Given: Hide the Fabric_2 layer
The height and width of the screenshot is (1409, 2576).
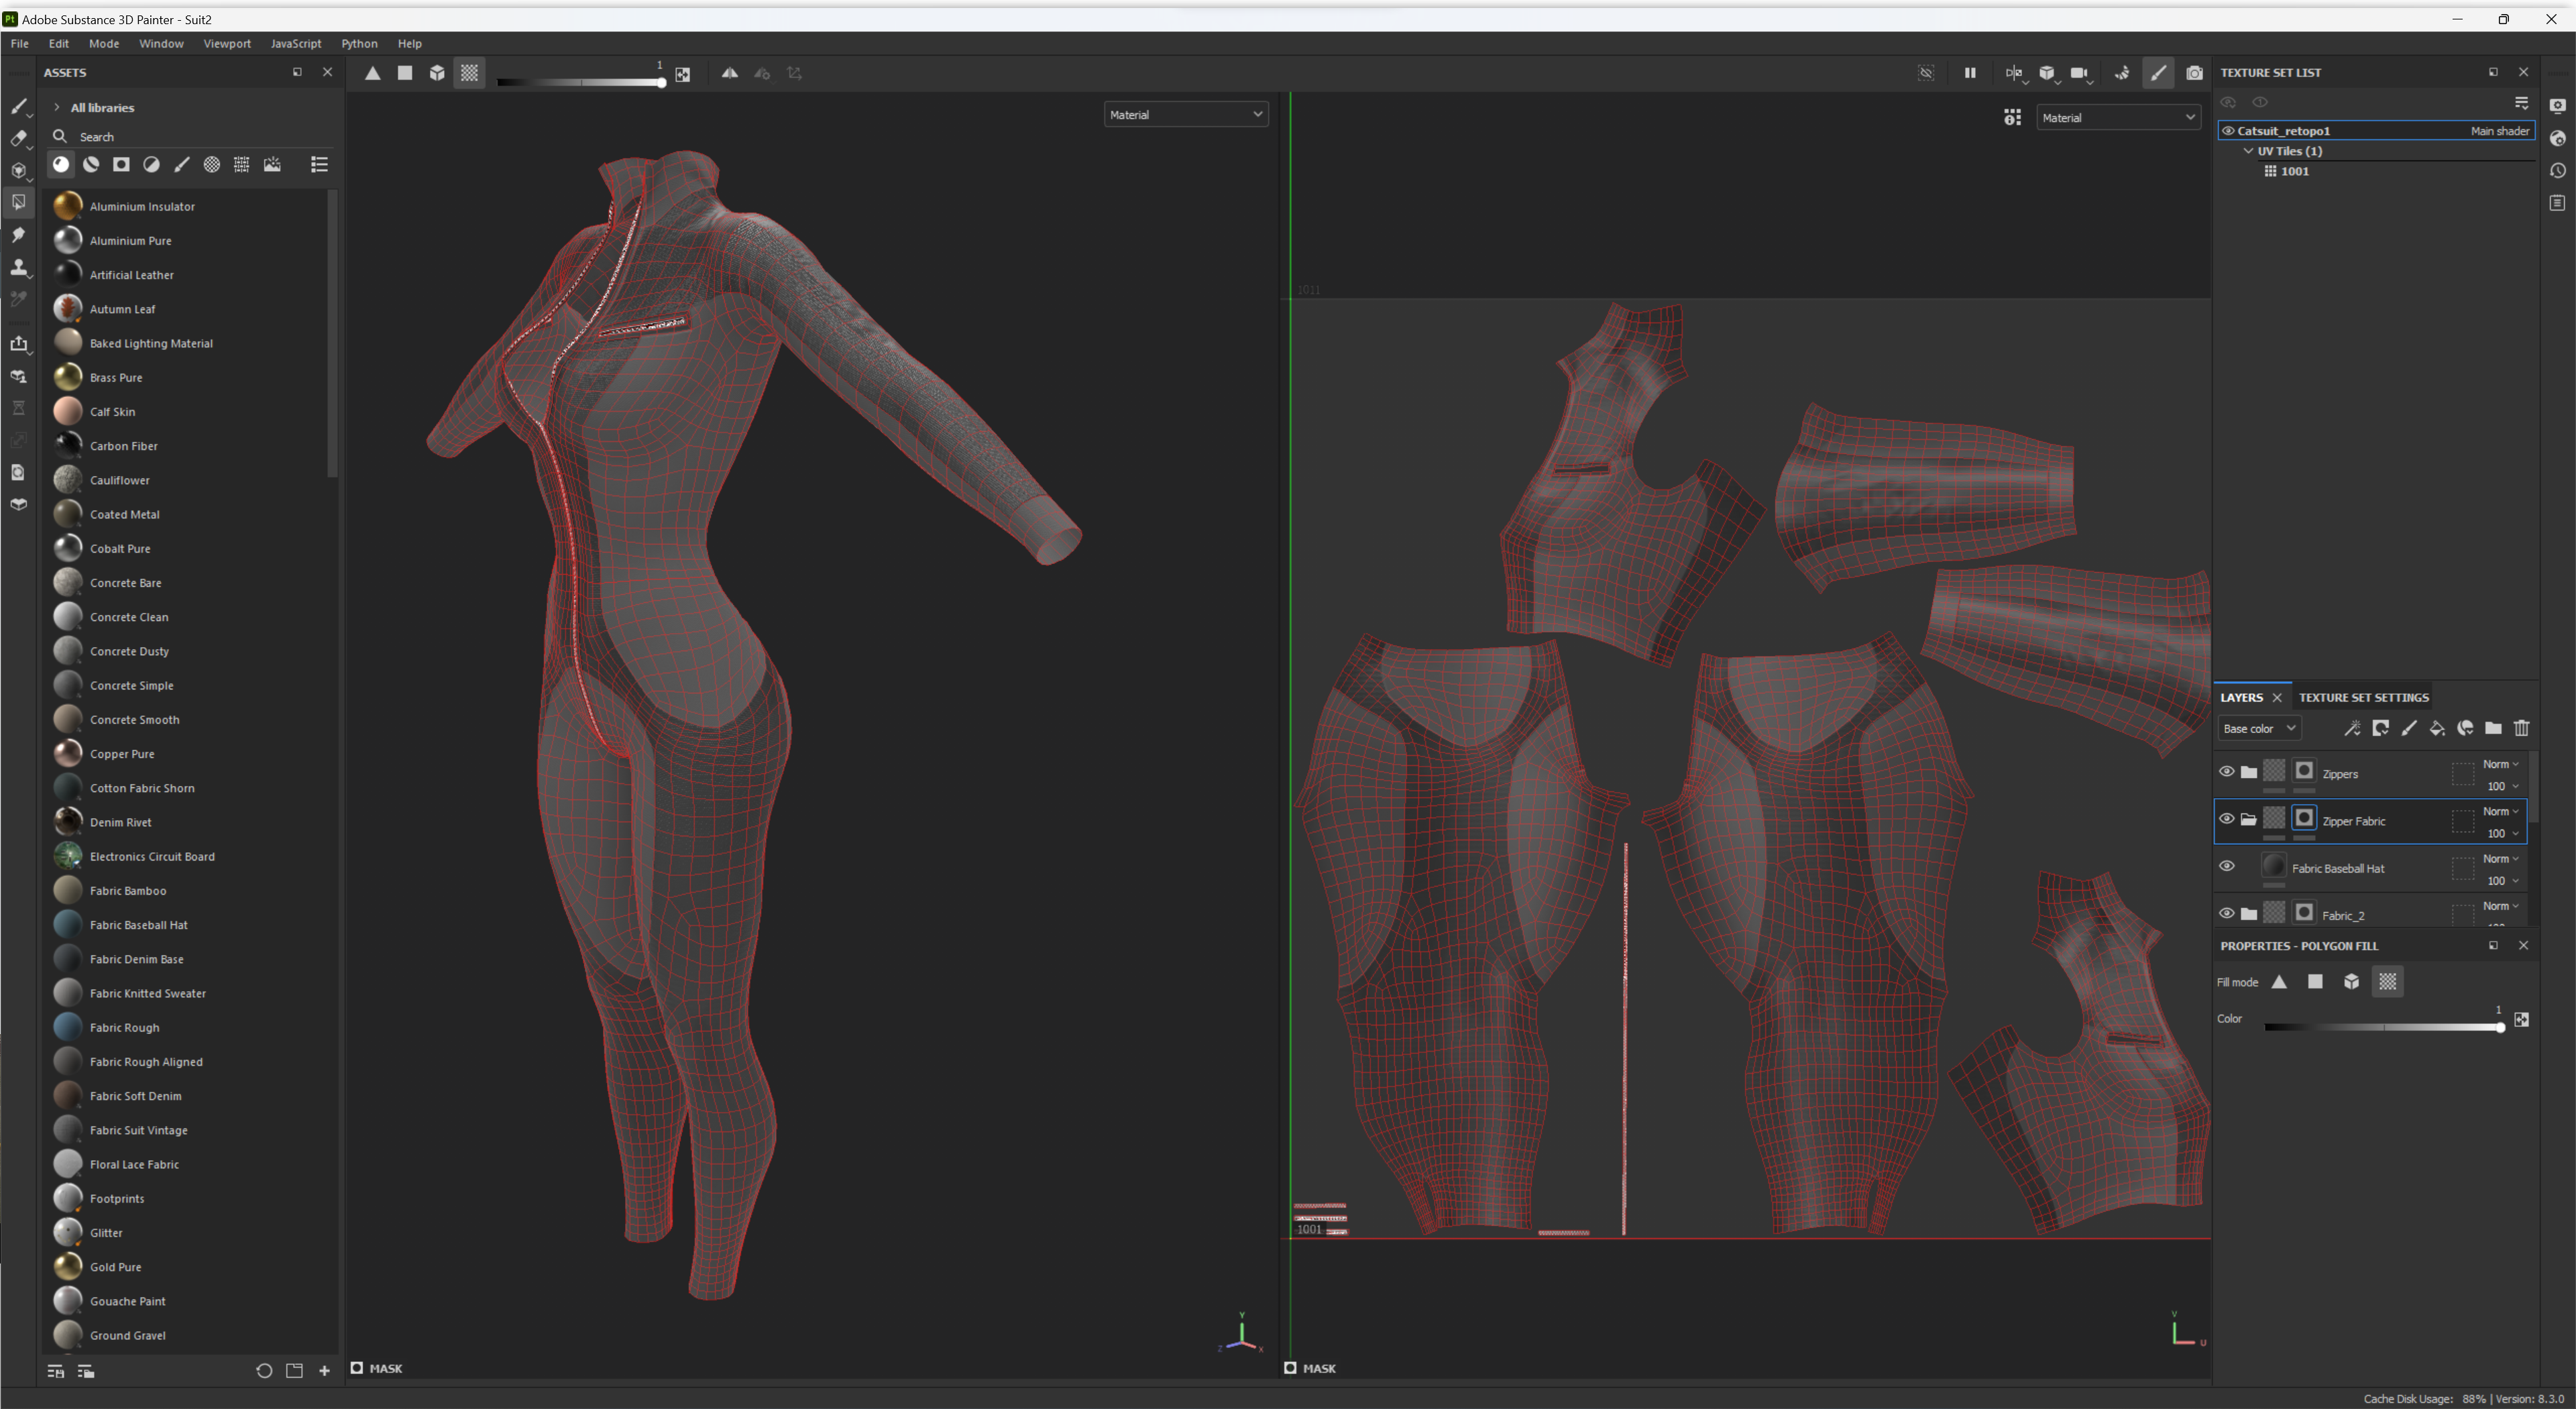Looking at the screenshot, I should pyautogui.click(x=2227, y=913).
